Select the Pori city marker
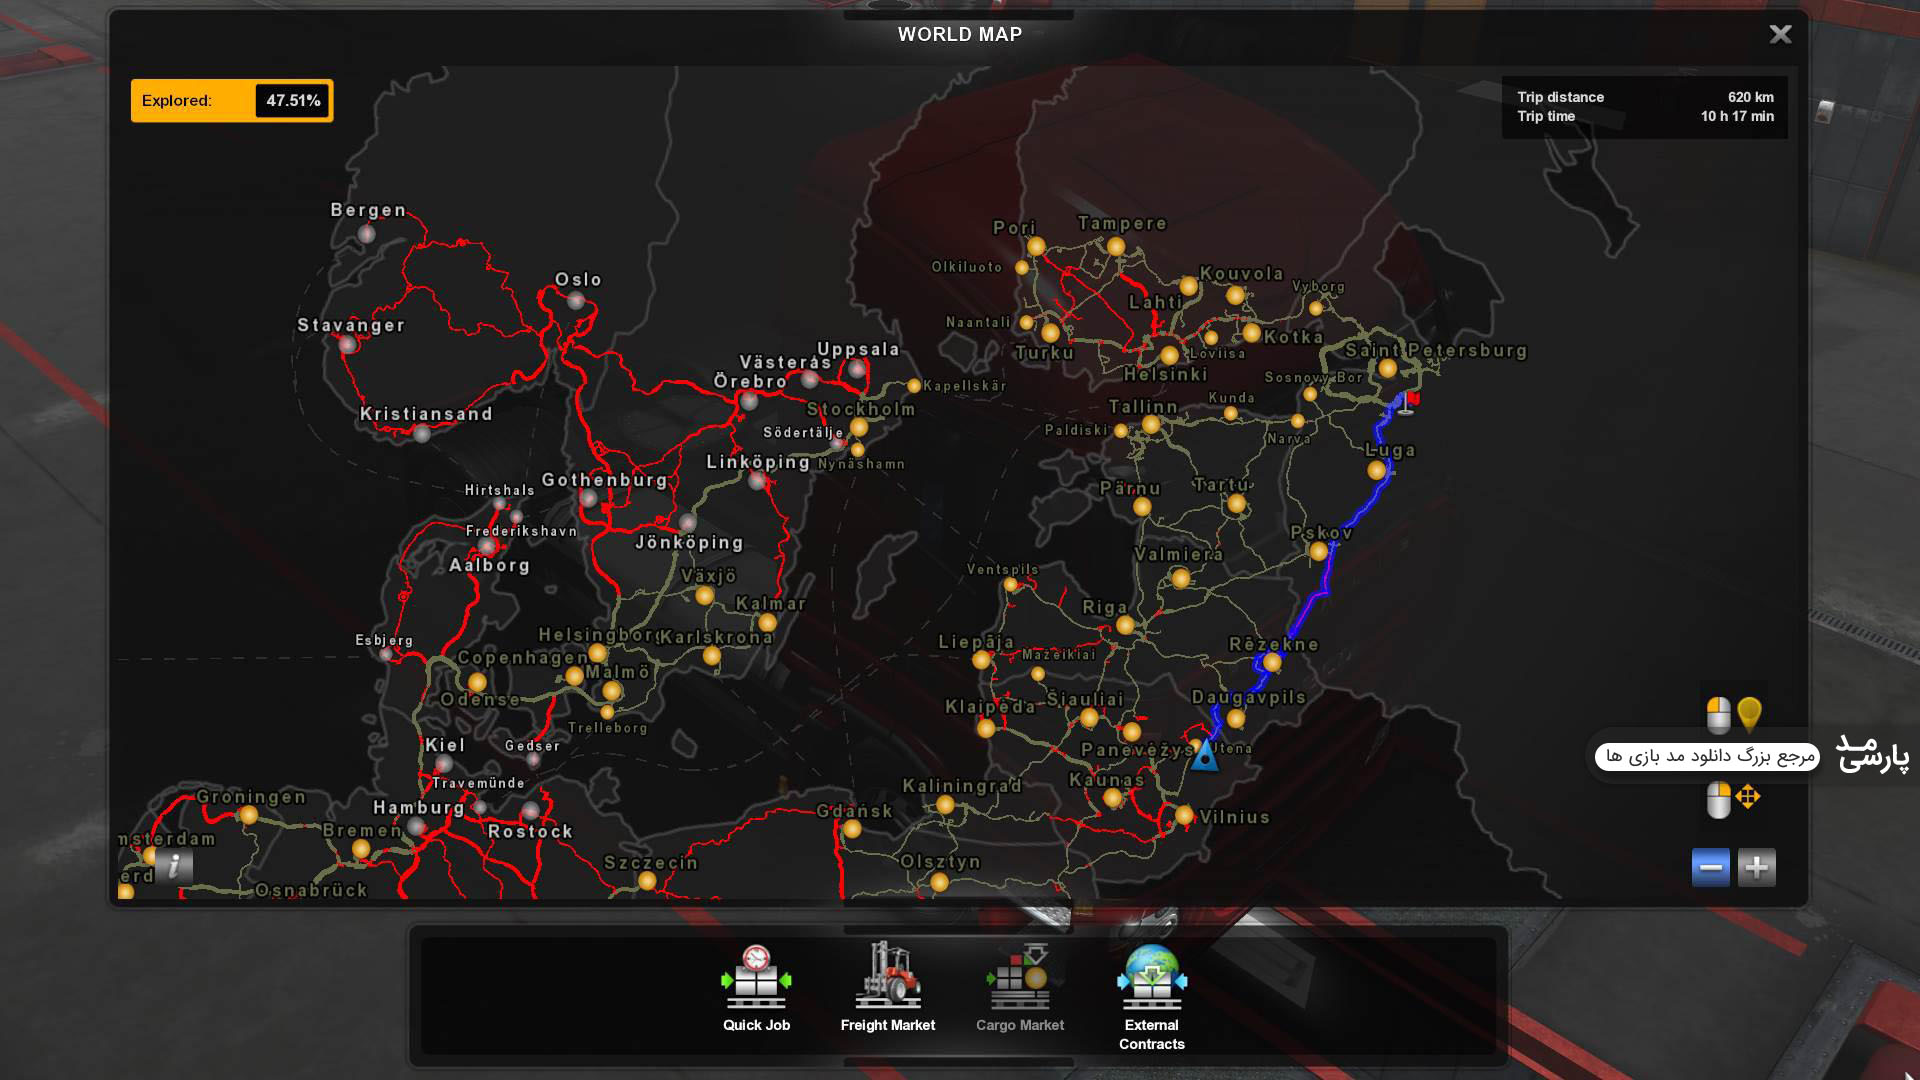The width and height of the screenshot is (1920, 1080). click(x=1036, y=246)
